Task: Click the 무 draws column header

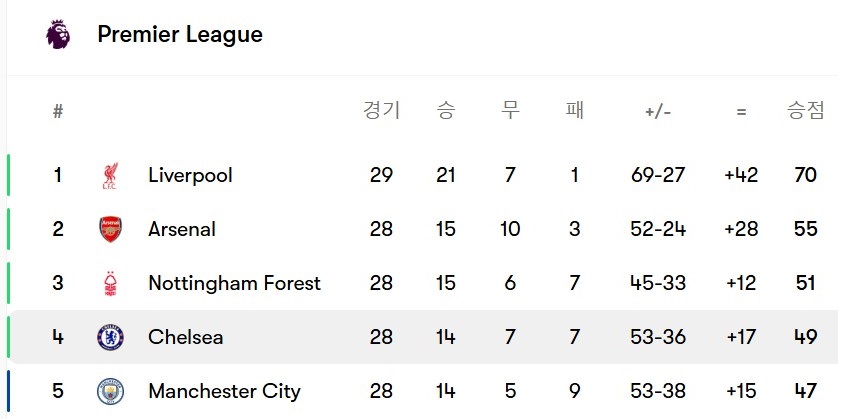Action: tap(510, 111)
